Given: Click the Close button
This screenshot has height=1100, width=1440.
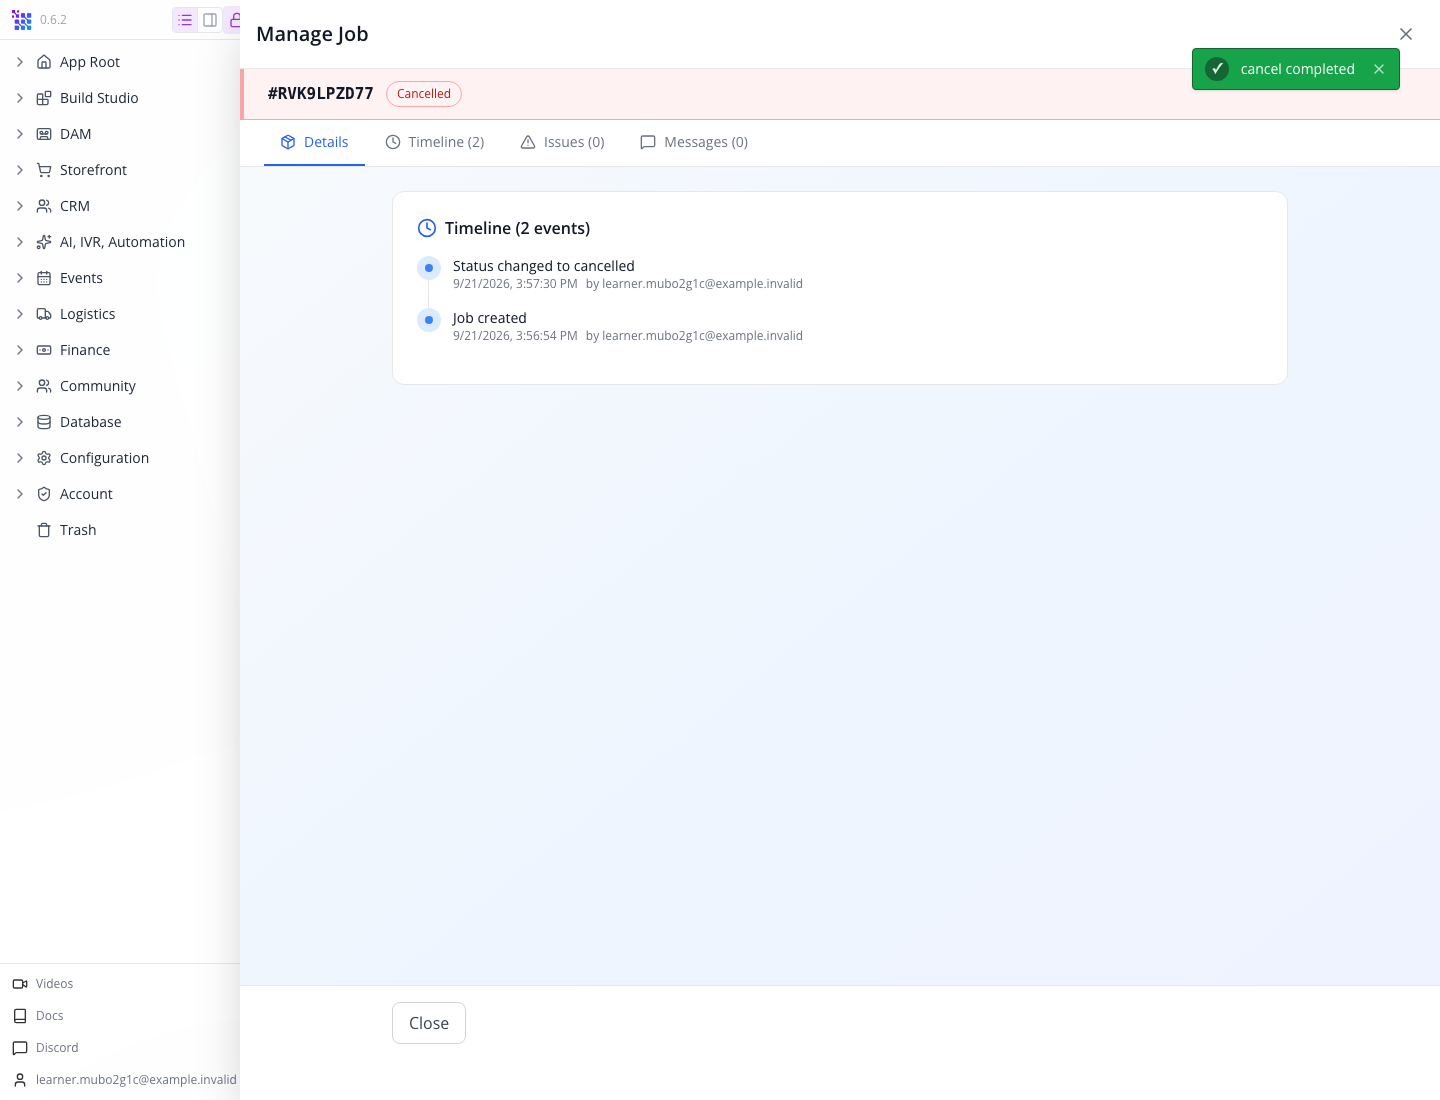Looking at the screenshot, I should 429,1023.
